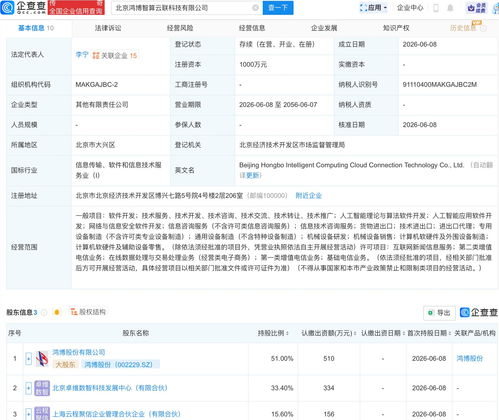Switch to the 经营风险 tab

[x=180, y=28]
